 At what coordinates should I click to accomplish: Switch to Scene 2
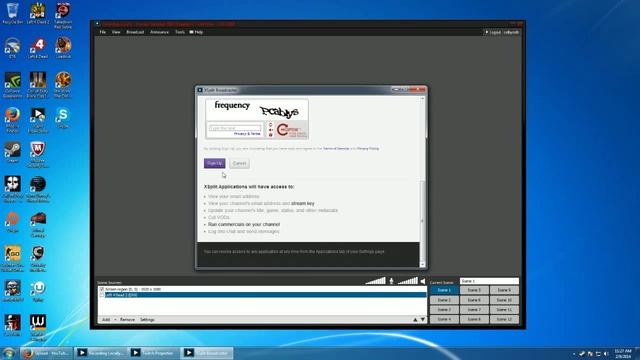(444, 300)
